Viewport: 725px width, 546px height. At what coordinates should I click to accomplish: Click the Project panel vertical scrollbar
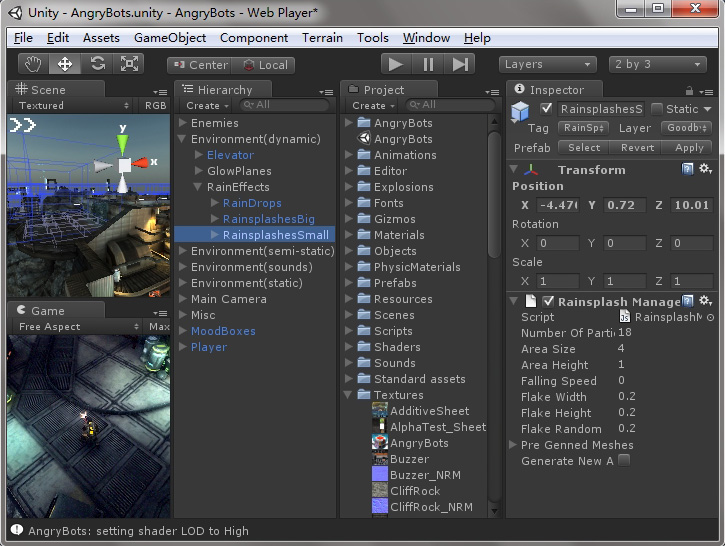coord(494,194)
